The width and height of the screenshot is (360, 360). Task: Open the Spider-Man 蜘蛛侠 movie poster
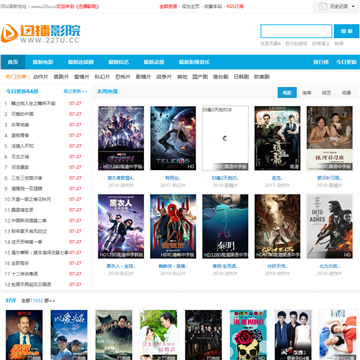point(173,226)
